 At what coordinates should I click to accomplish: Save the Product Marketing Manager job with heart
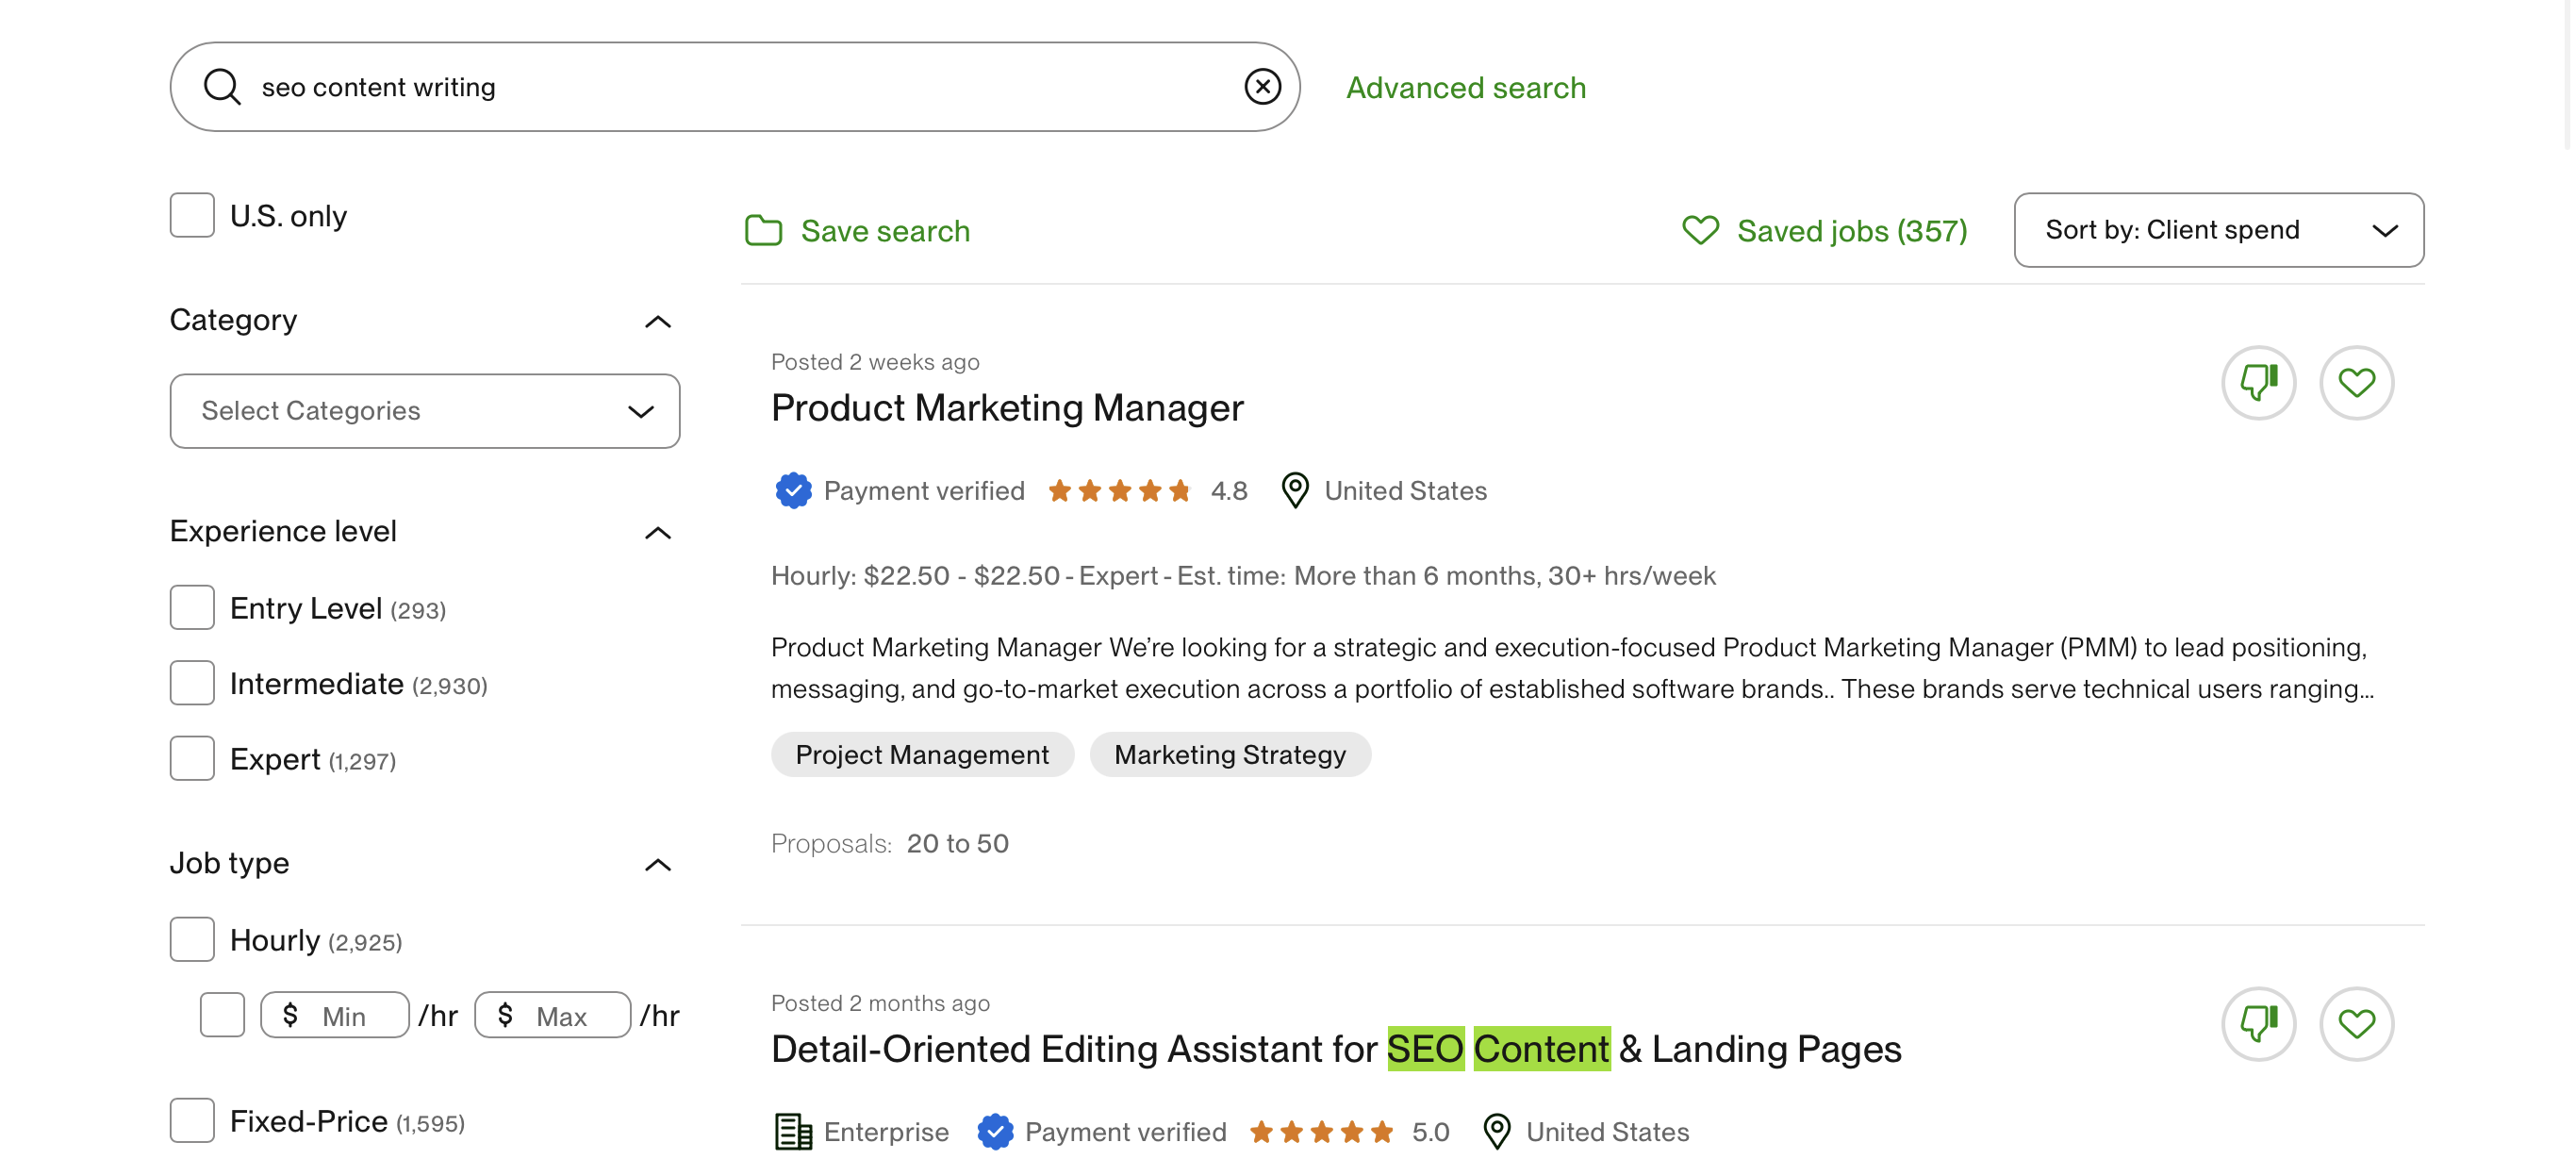click(2356, 383)
